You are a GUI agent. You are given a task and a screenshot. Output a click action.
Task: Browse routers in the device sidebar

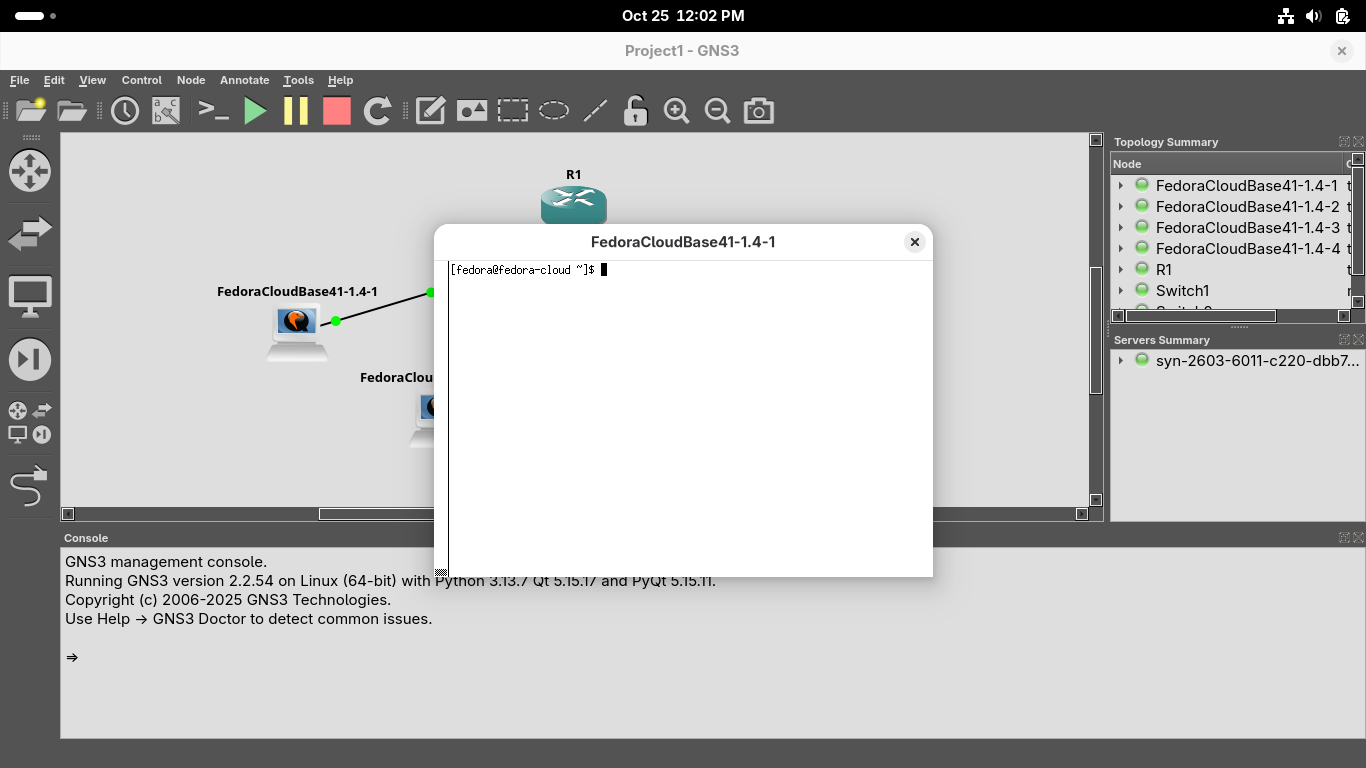pyautogui.click(x=30, y=171)
